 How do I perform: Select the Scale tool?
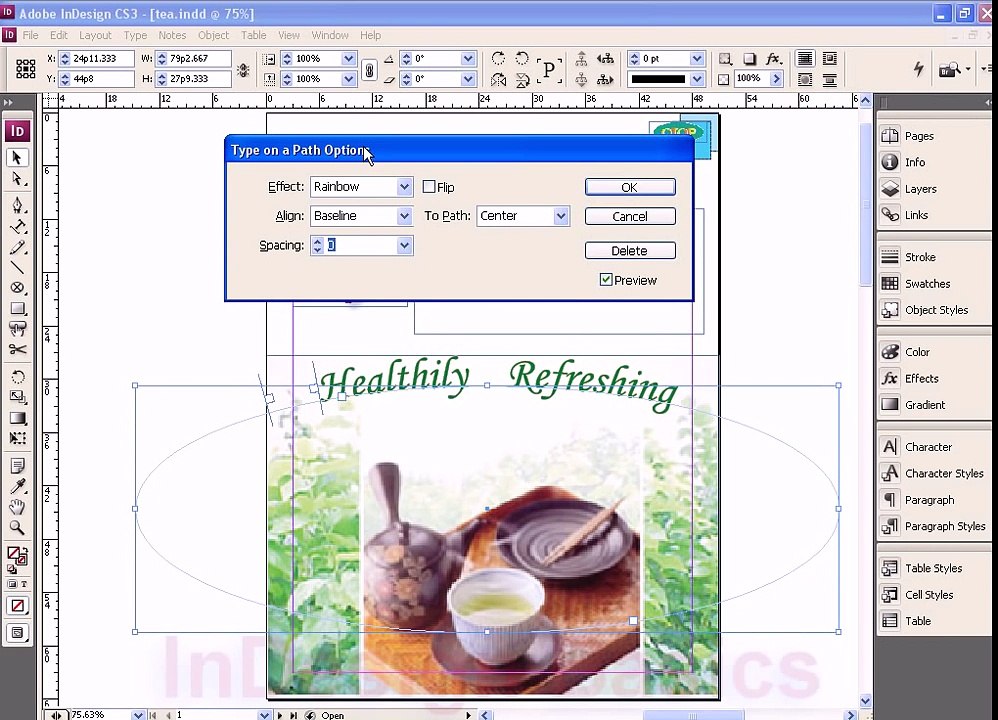tap(17, 397)
